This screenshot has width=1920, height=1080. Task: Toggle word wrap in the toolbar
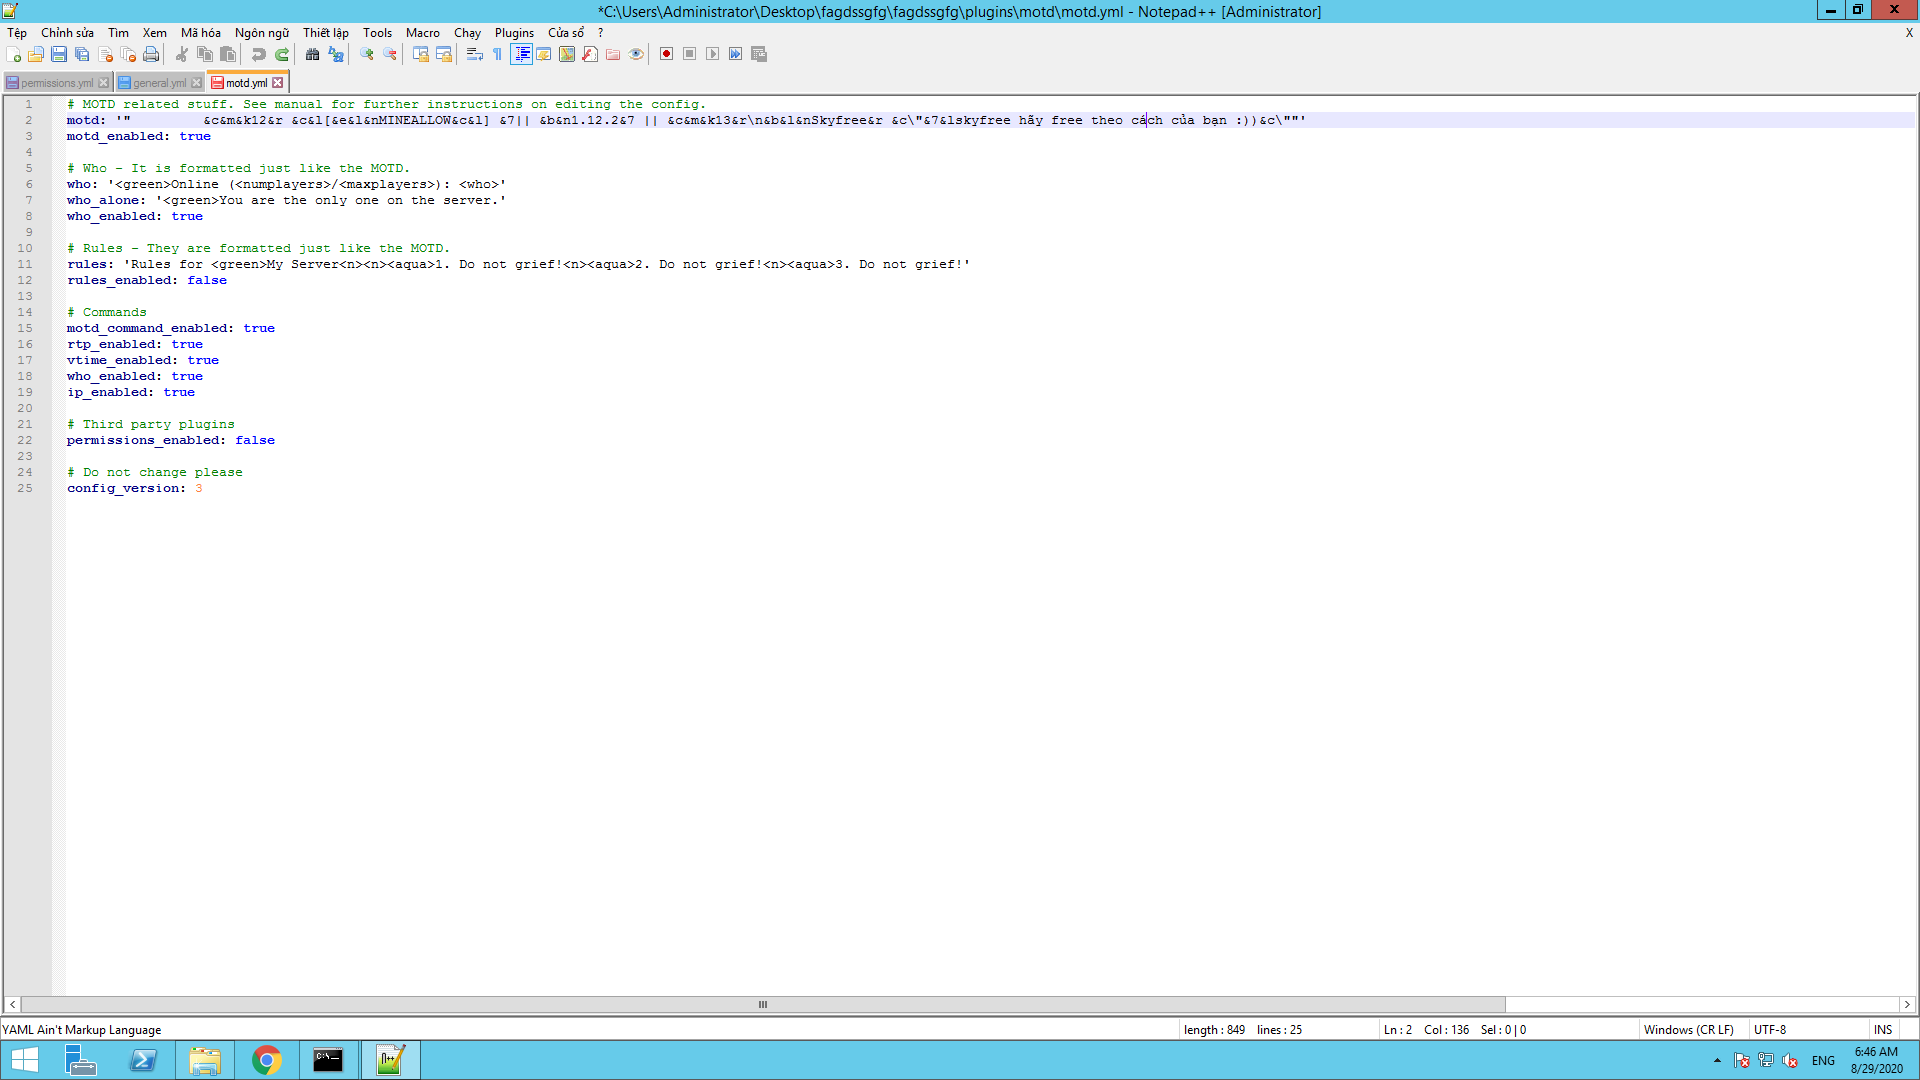tap(474, 54)
